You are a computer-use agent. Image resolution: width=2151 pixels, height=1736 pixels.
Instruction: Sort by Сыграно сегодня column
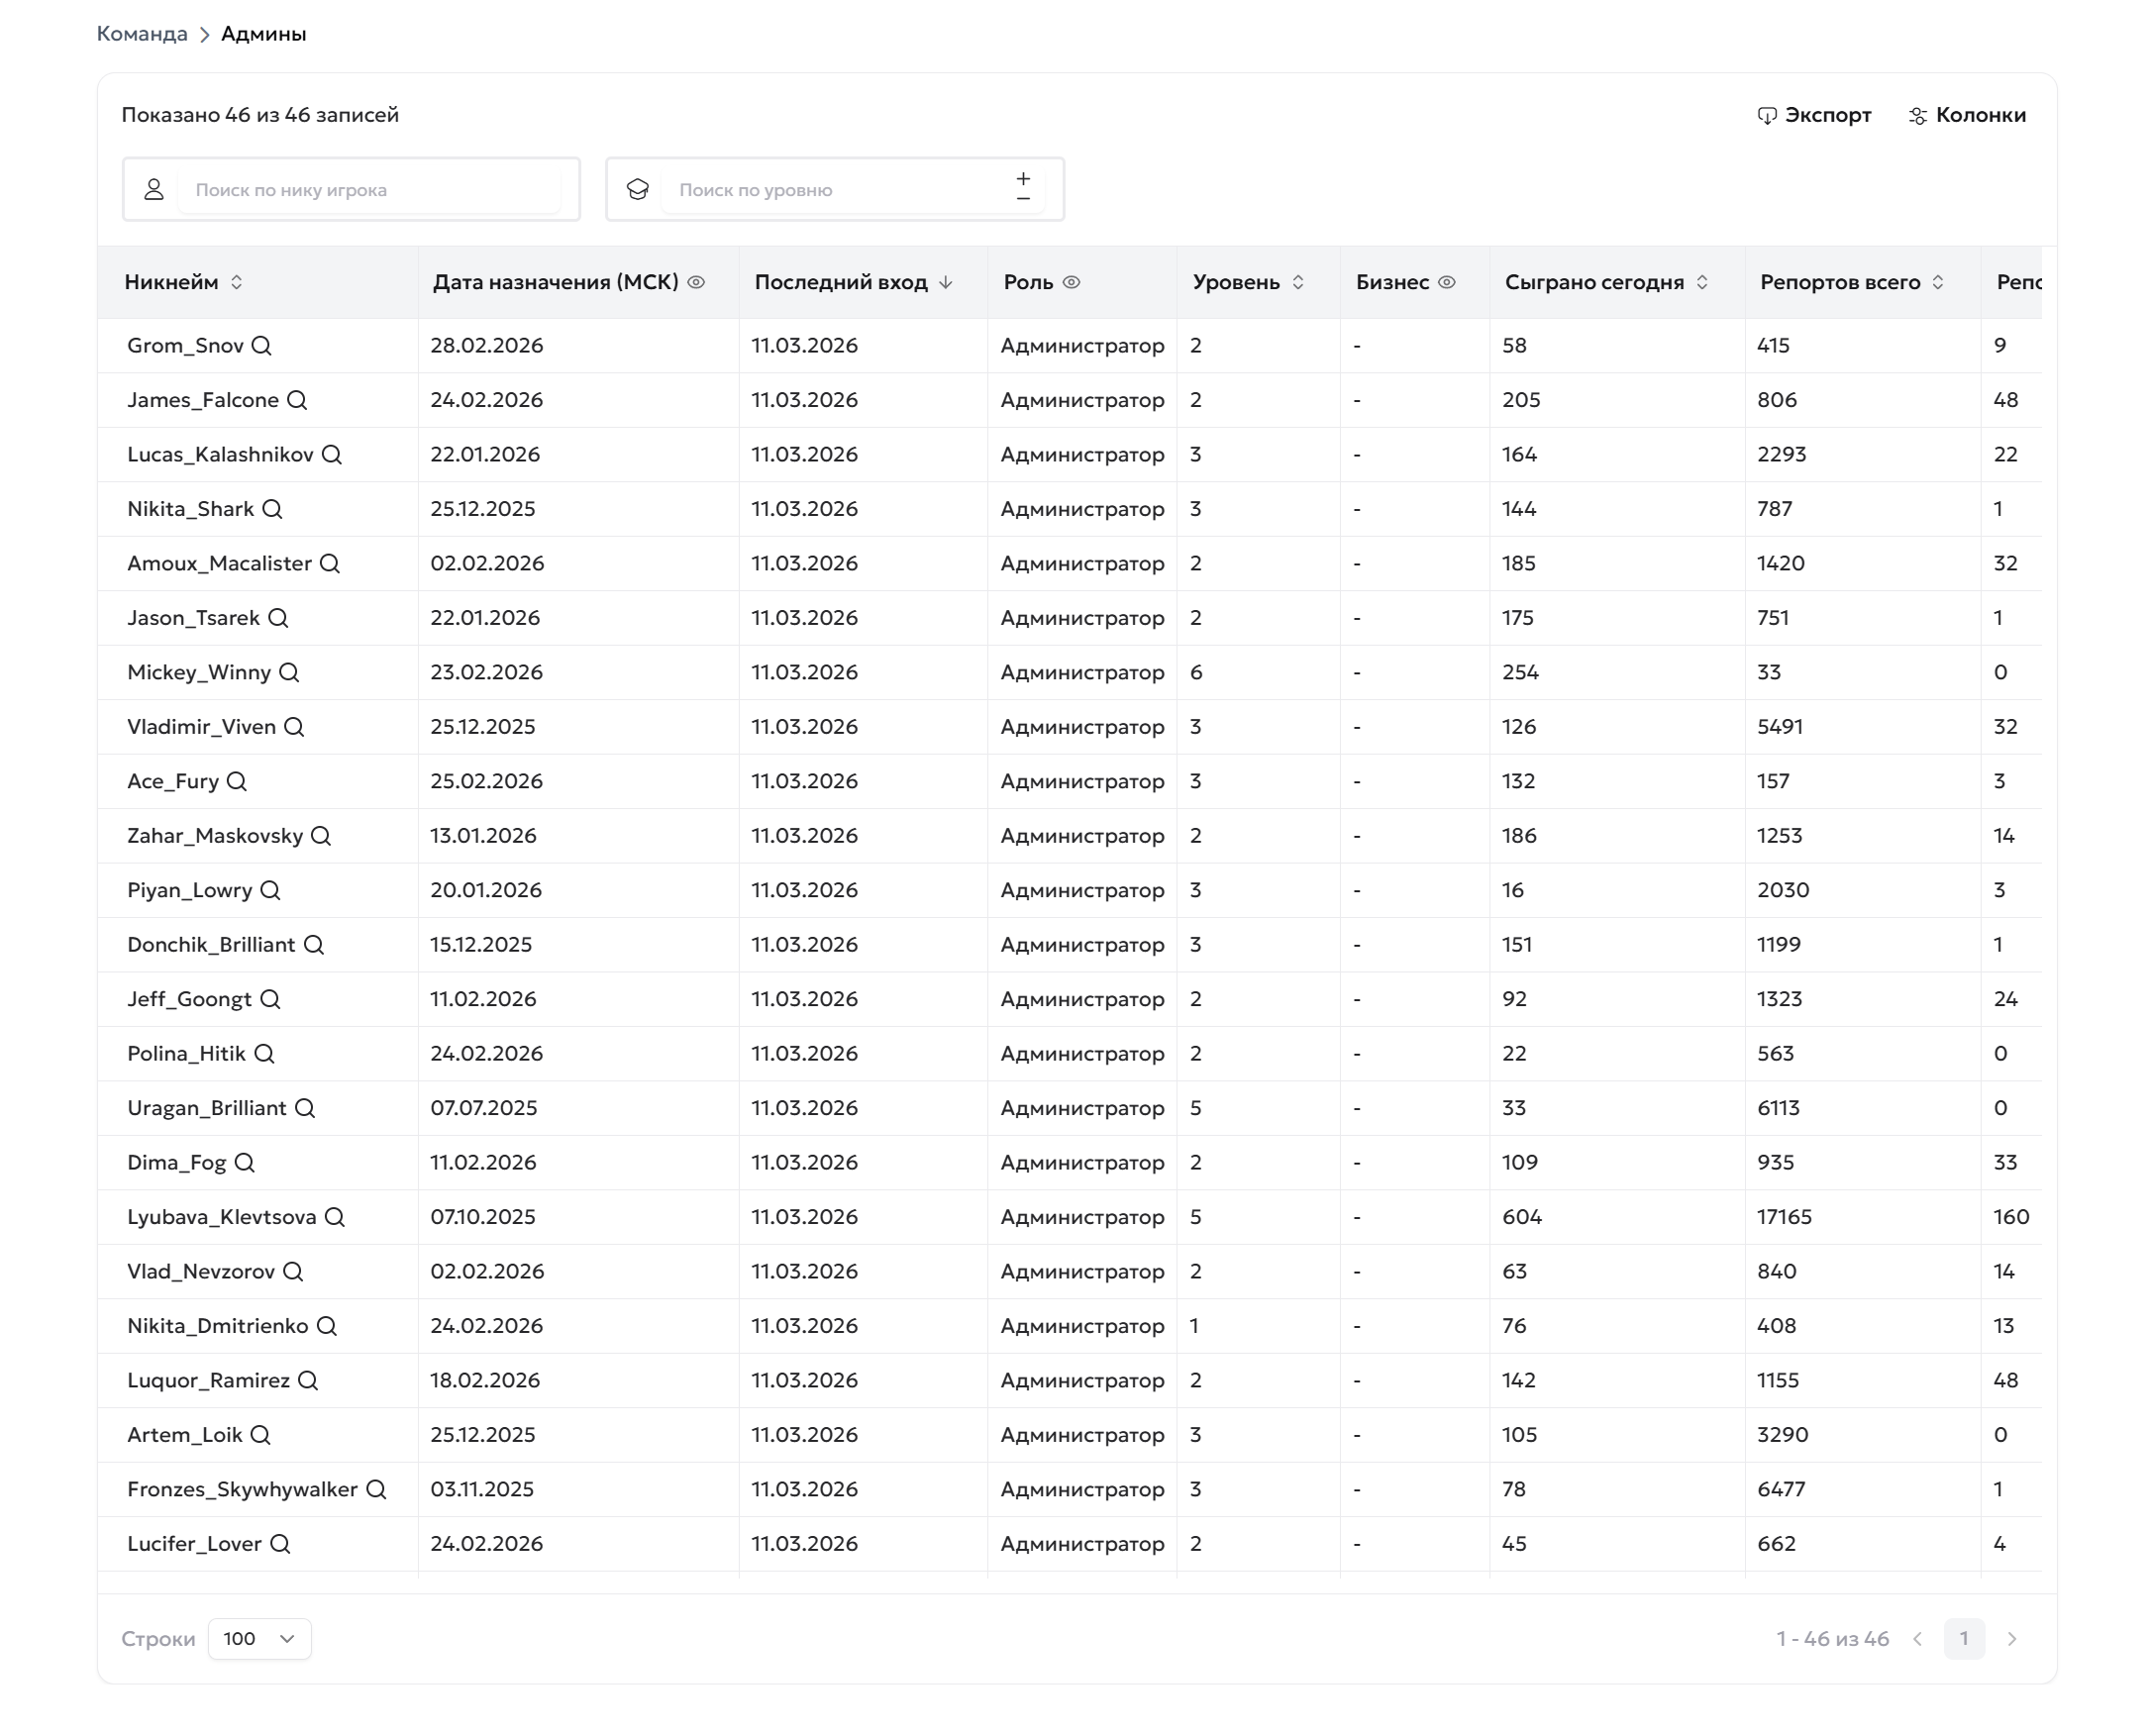[1702, 283]
